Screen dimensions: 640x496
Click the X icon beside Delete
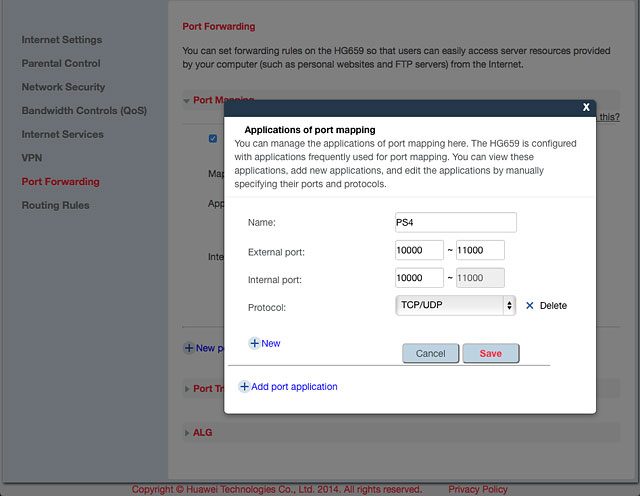(529, 306)
